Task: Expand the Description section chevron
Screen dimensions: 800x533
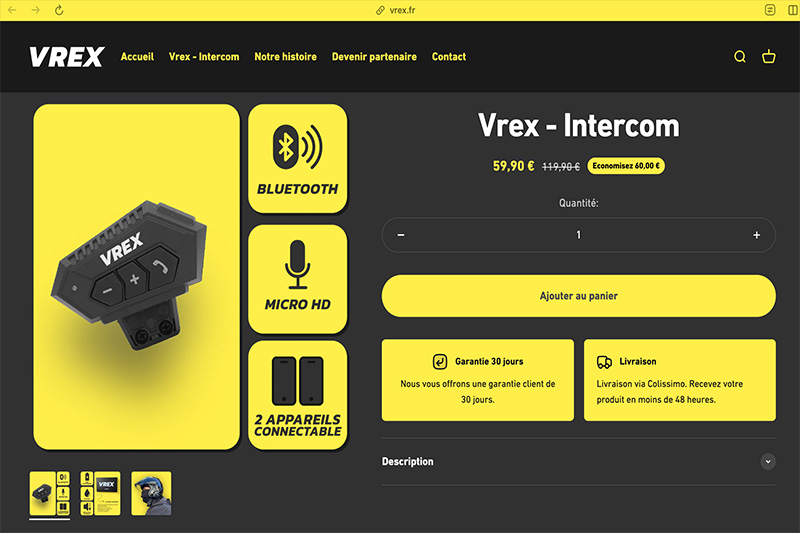Action: [768, 462]
